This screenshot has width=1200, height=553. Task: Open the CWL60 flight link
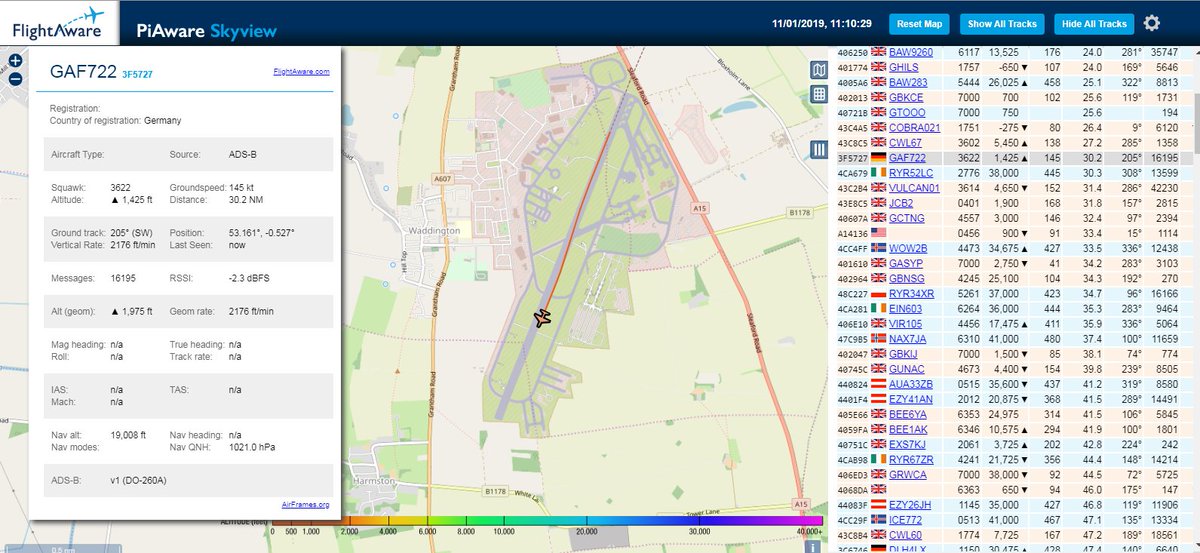[906, 535]
